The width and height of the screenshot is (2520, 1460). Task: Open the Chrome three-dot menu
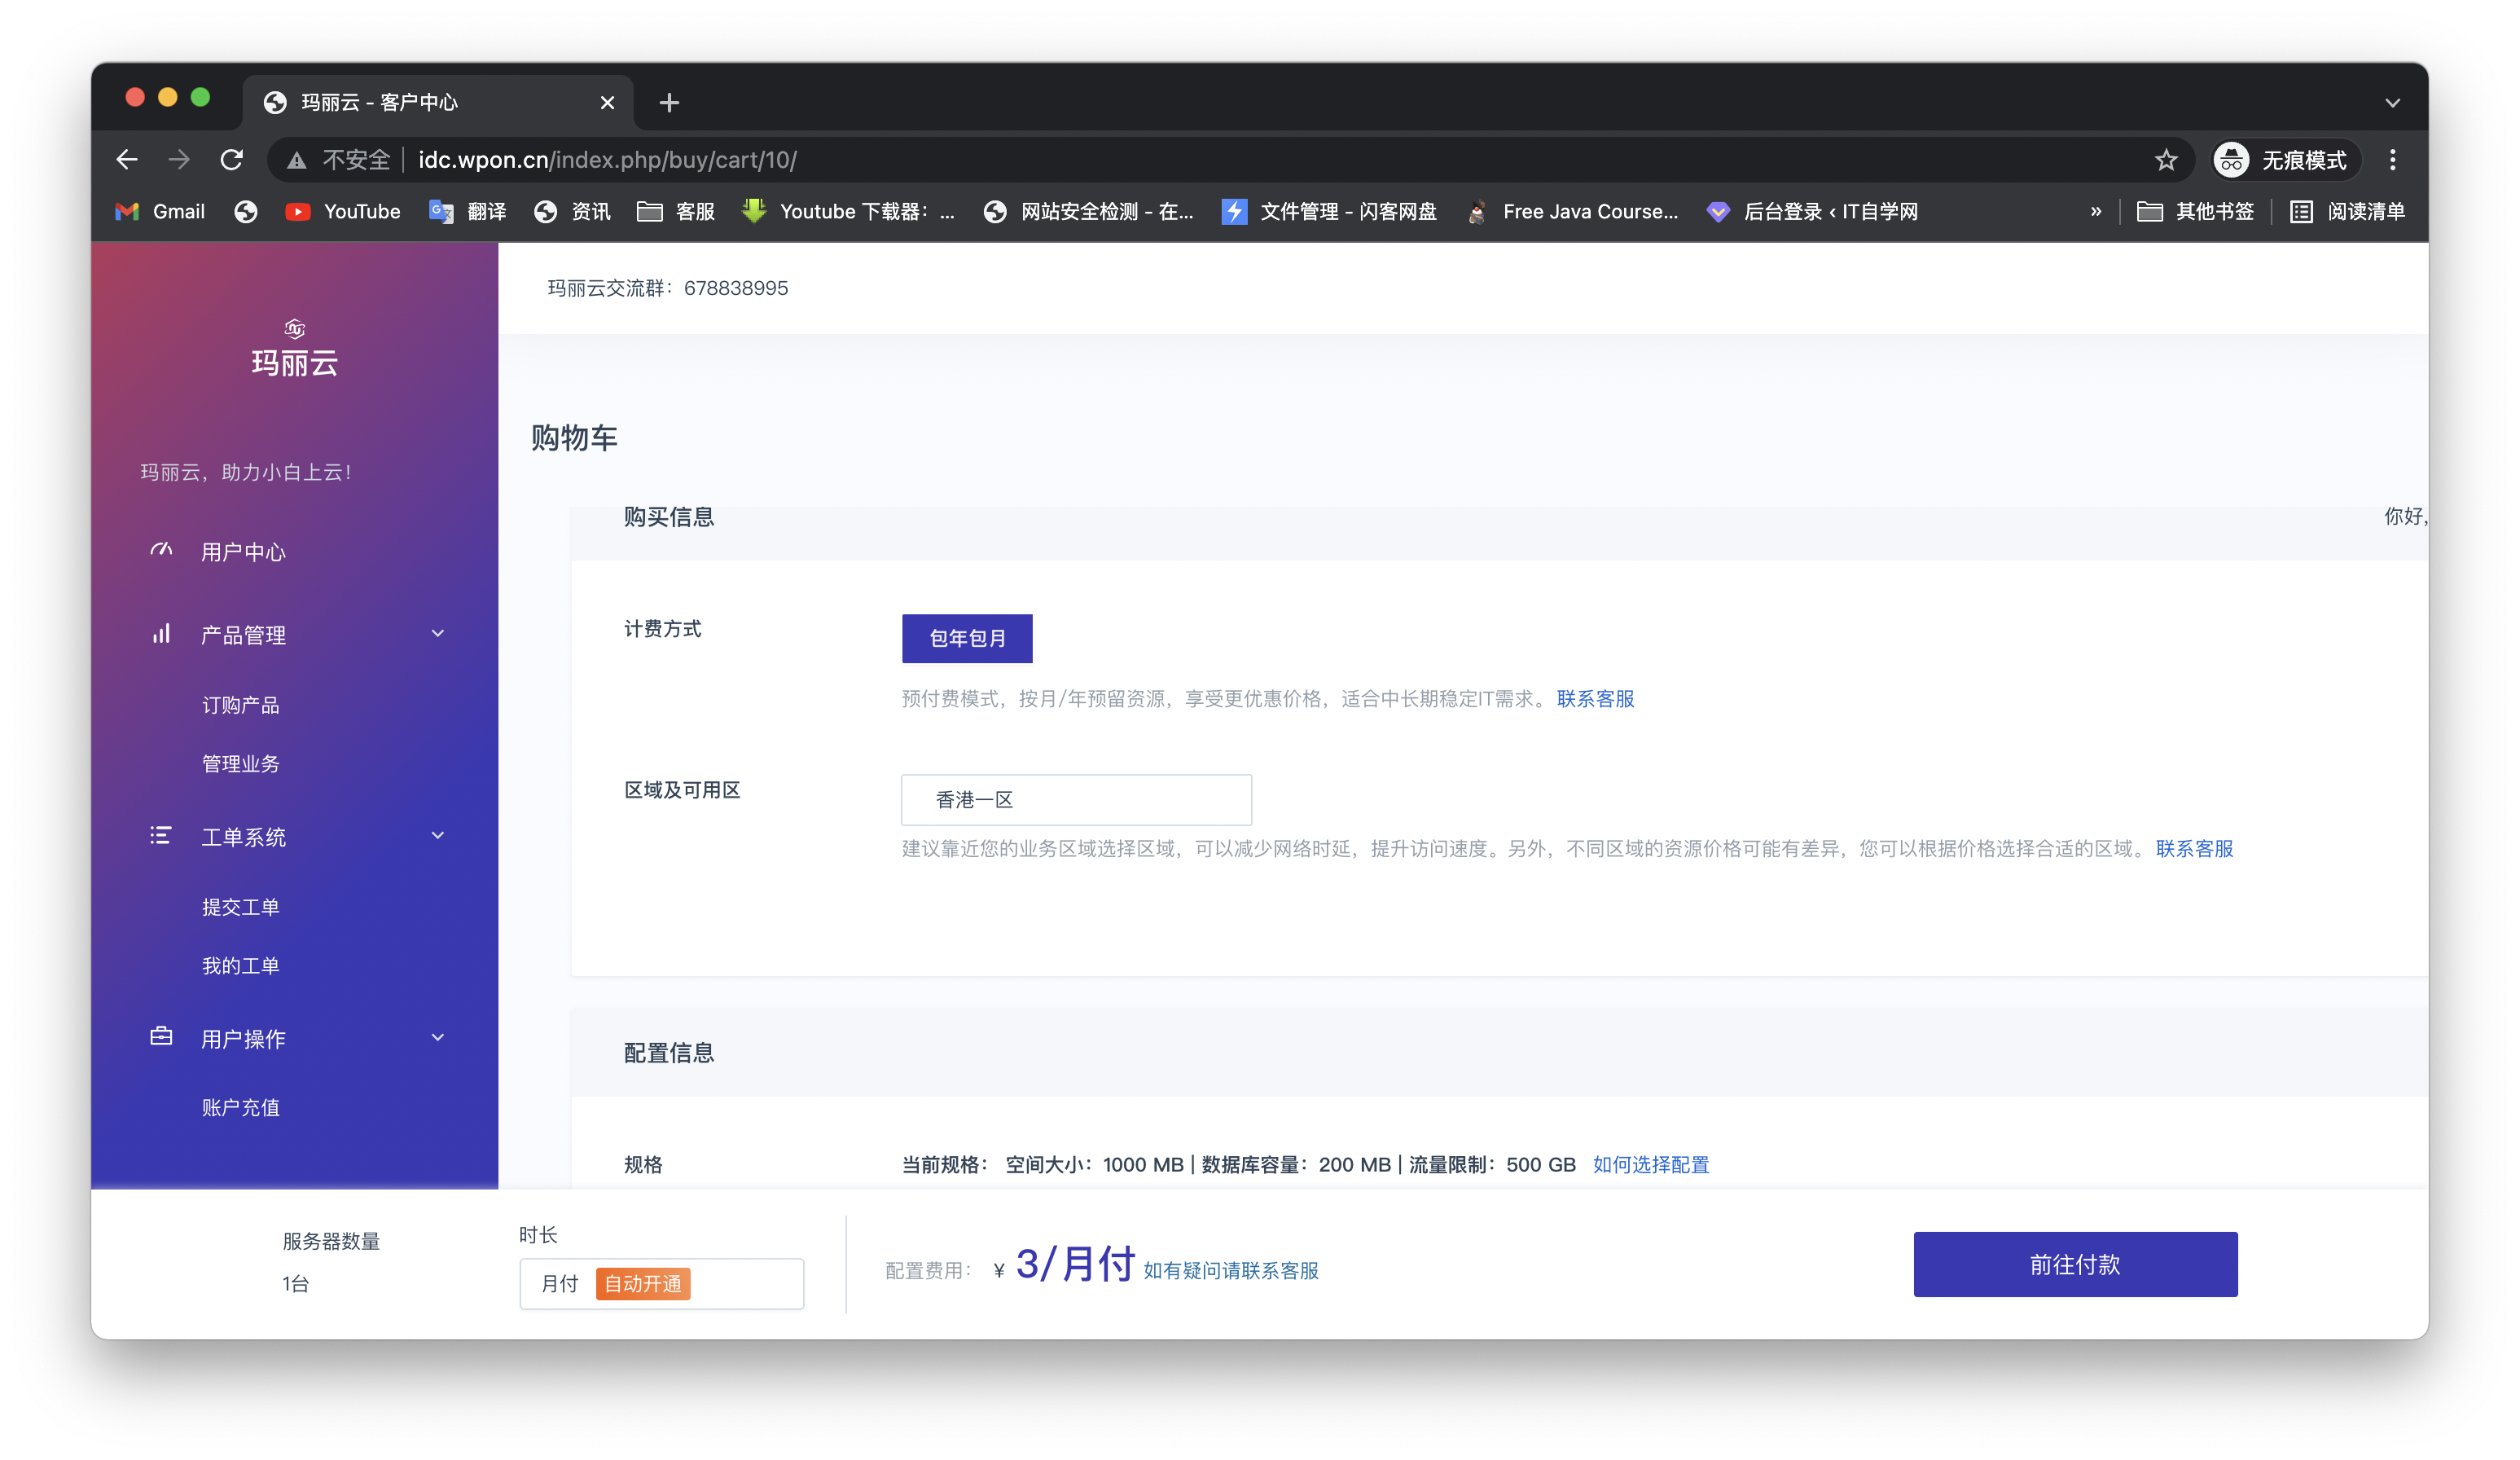[2392, 160]
